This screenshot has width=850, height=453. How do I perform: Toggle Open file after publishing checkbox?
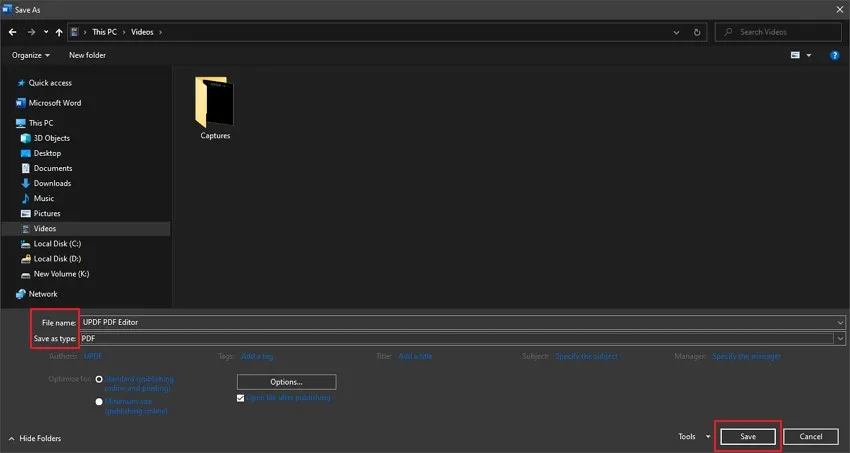[x=241, y=398]
